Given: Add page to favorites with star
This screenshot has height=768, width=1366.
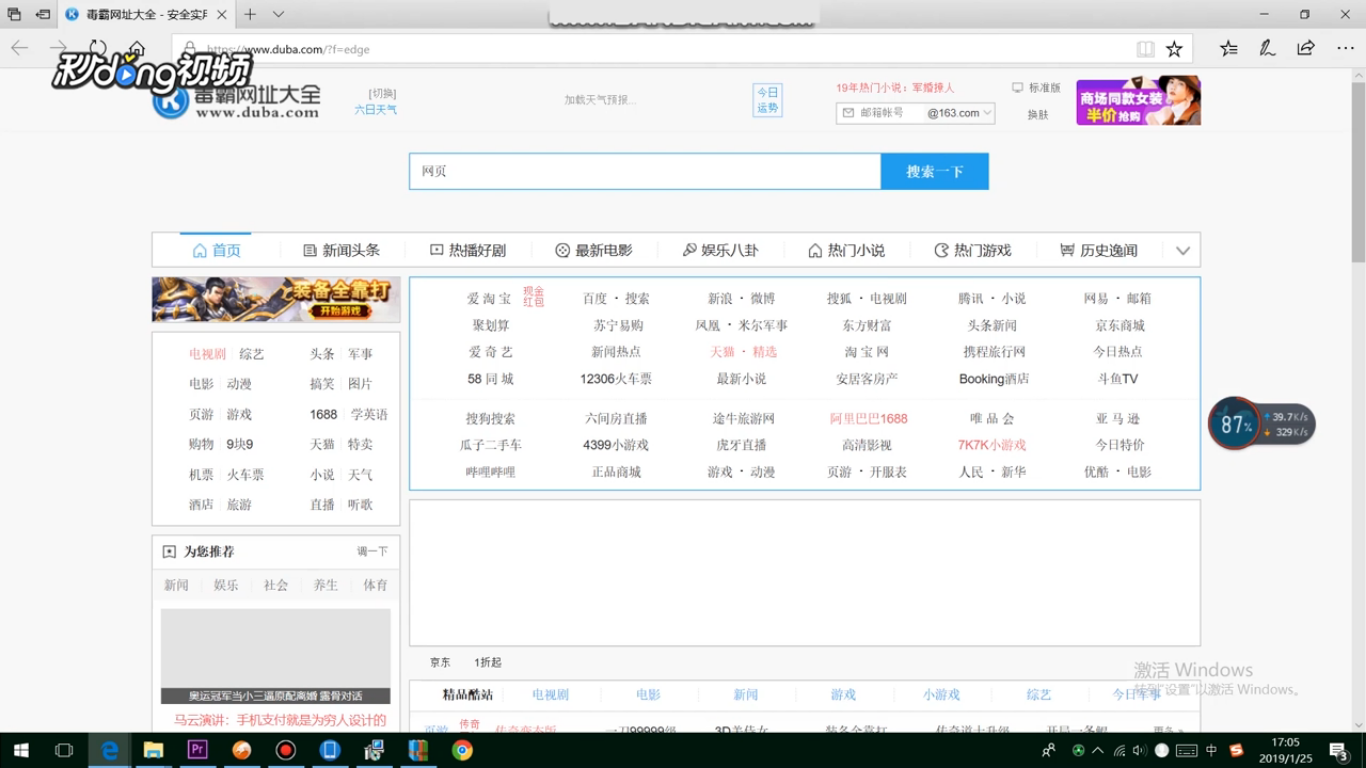Looking at the screenshot, I should point(1174,49).
